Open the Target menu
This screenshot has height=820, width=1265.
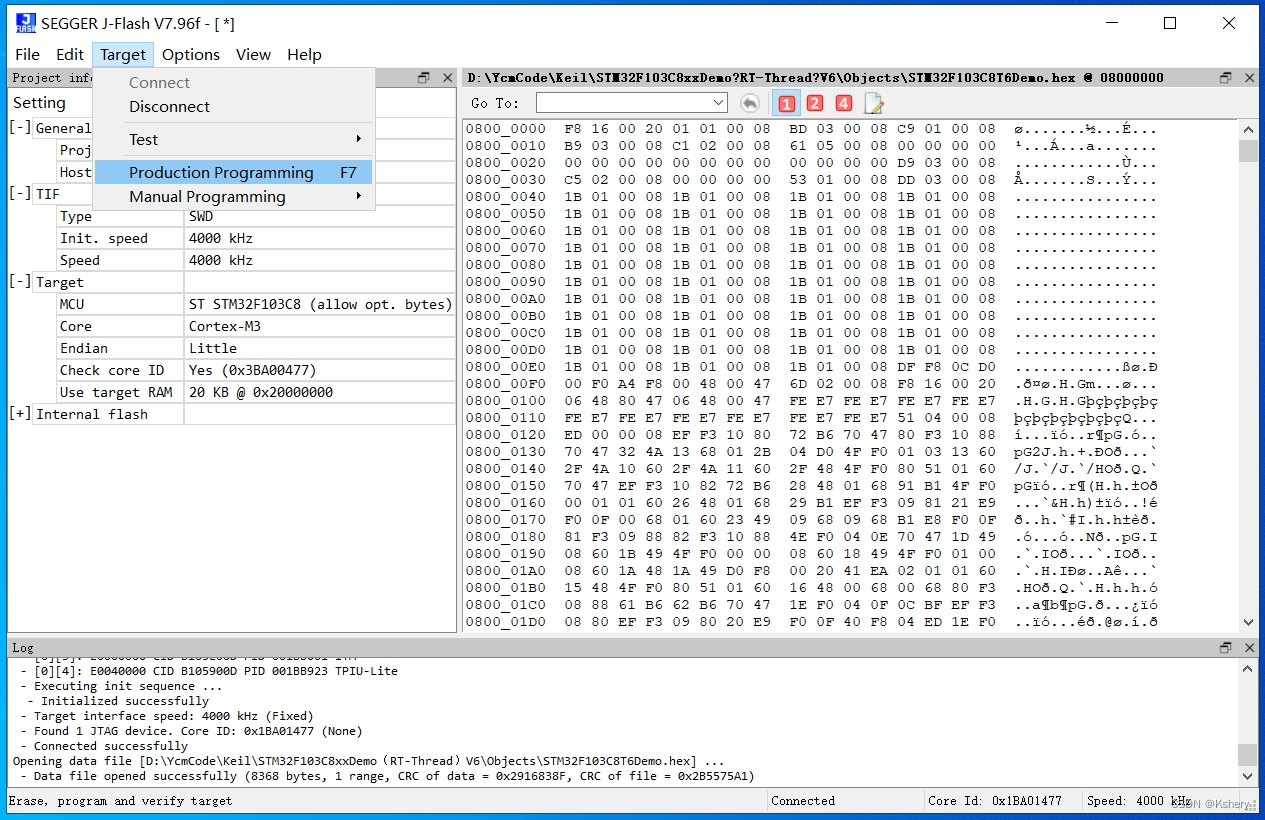coord(123,55)
